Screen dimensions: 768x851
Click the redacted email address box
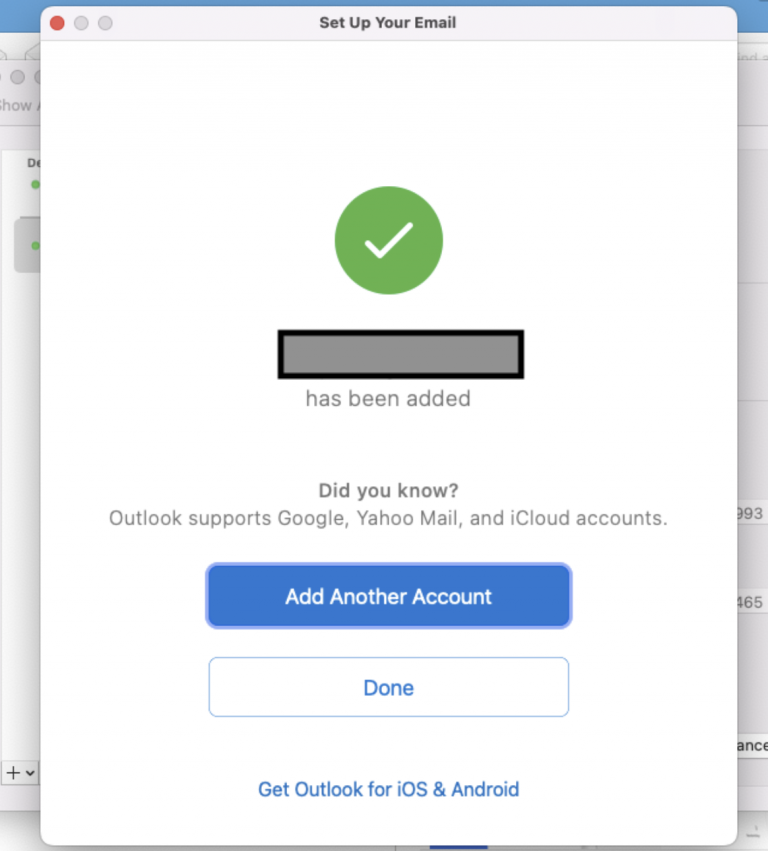[400, 352]
